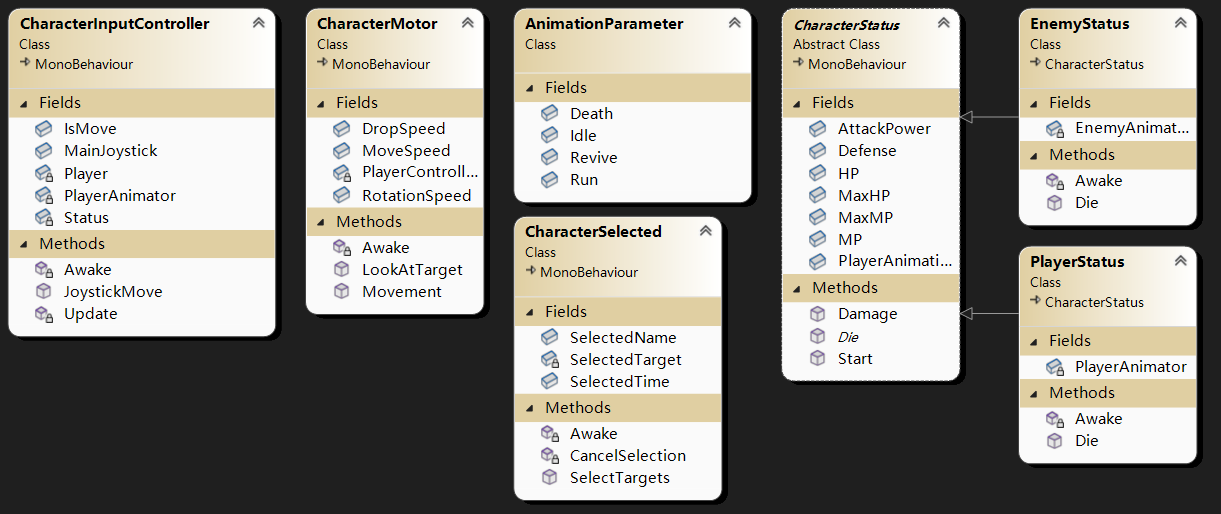Click the field icon beside IsMove
The width and height of the screenshot is (1221, 514).
coord(44,129)
